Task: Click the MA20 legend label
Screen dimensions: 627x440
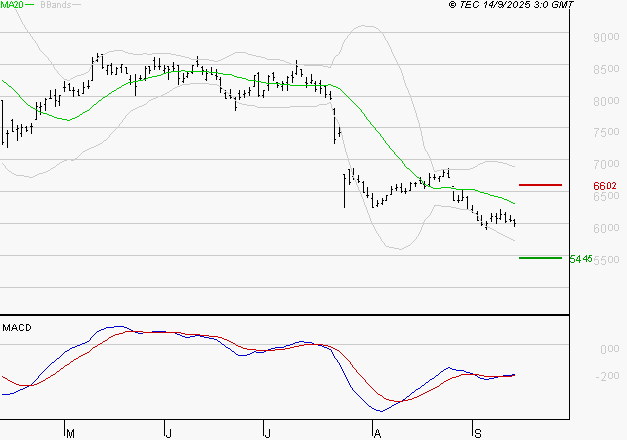Action: (12, 5)
